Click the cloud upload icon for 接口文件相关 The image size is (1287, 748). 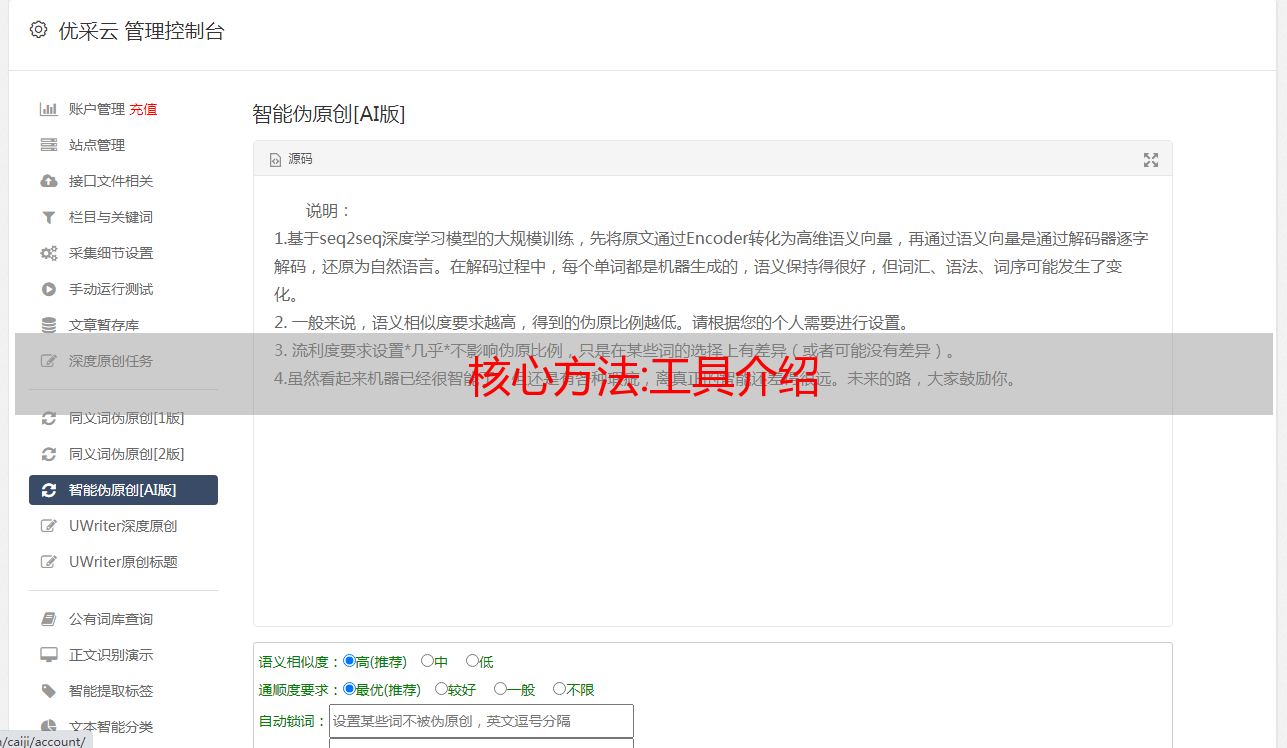(48, 181)
